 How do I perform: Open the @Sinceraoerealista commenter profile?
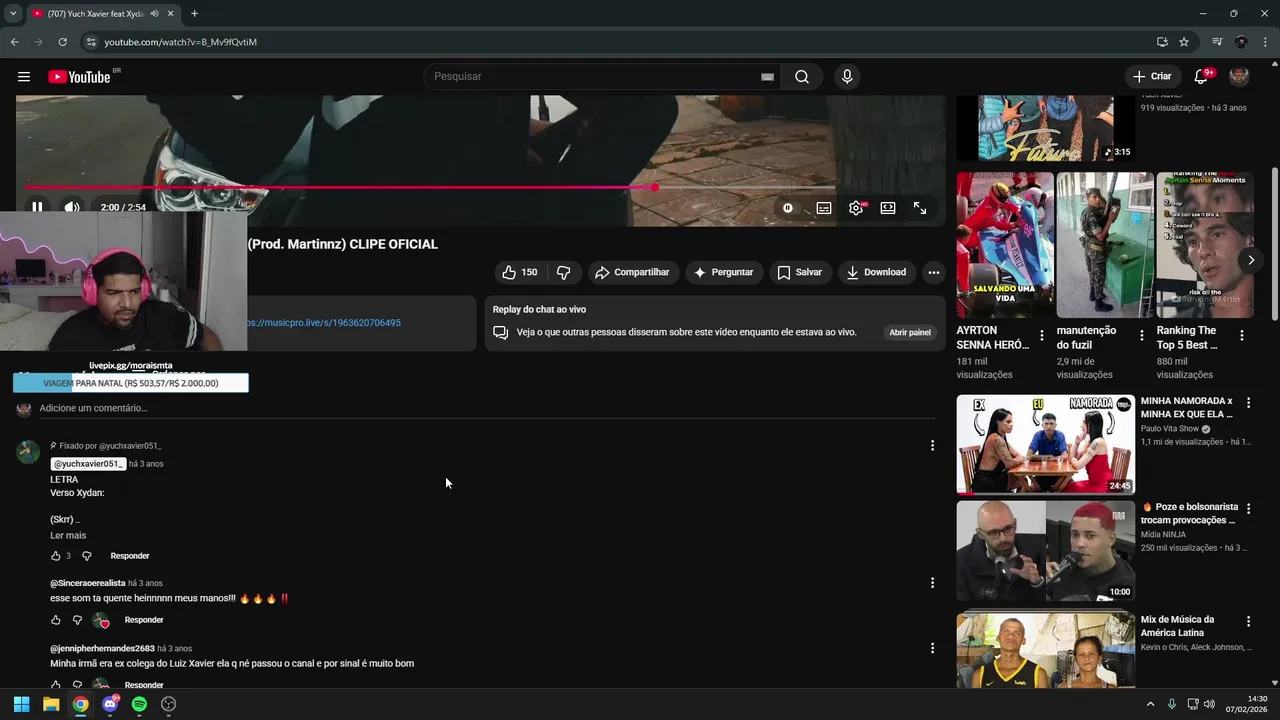[88, 583]
